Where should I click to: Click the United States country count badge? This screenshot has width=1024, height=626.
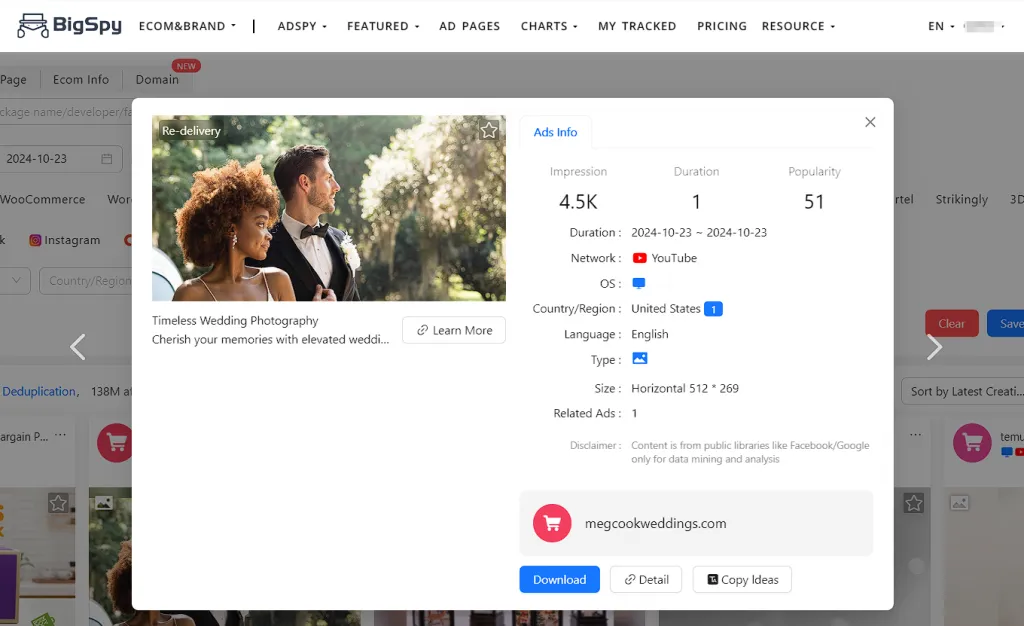(x=713, y=309)
